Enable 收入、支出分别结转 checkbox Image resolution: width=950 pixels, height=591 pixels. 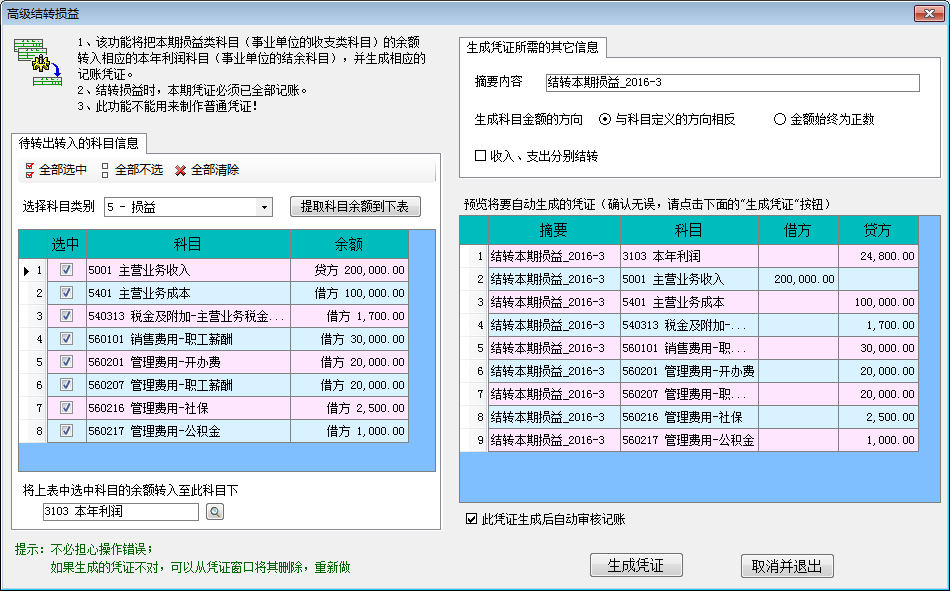coord(480,156)
